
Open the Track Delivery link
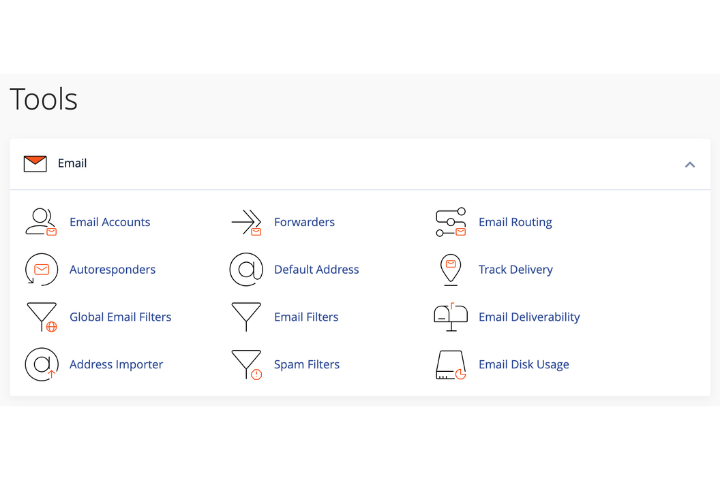[x=516, y=270]
